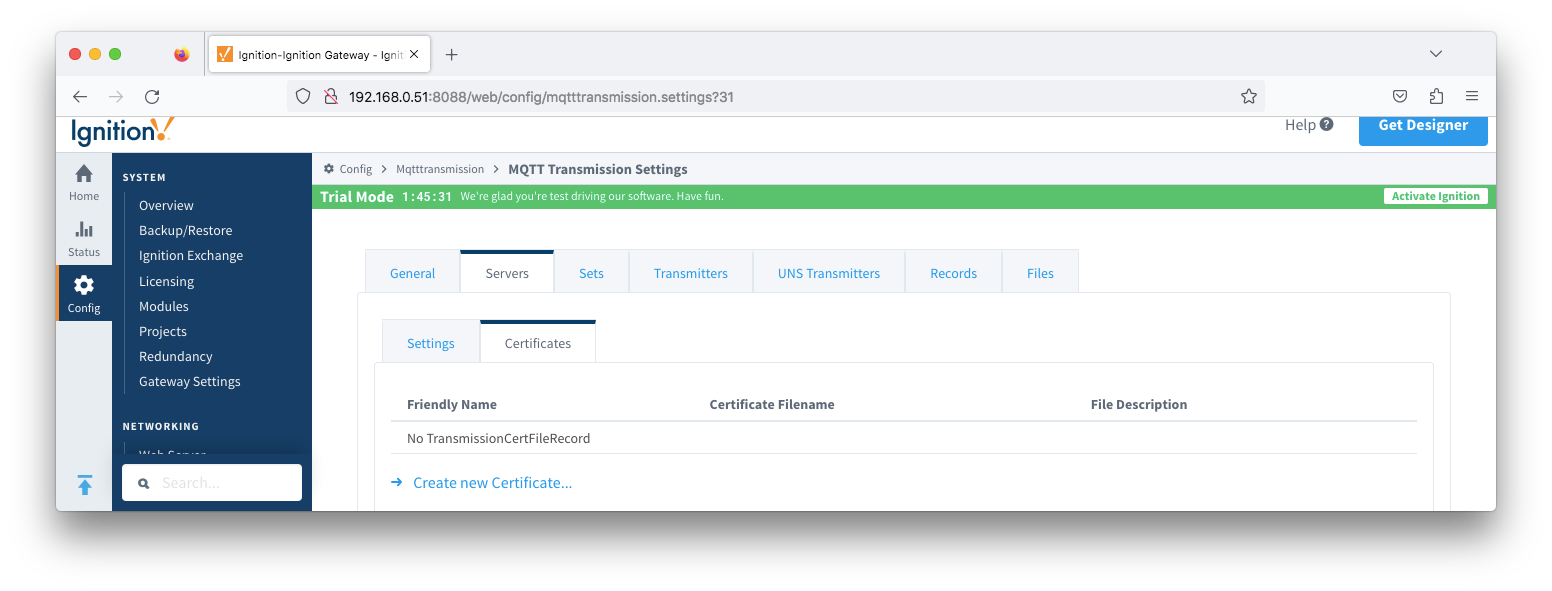This screenshot has height=591, width=1552.
Task: Click the No TransmissionCertFileRecord row text
Action: [498, 438]
